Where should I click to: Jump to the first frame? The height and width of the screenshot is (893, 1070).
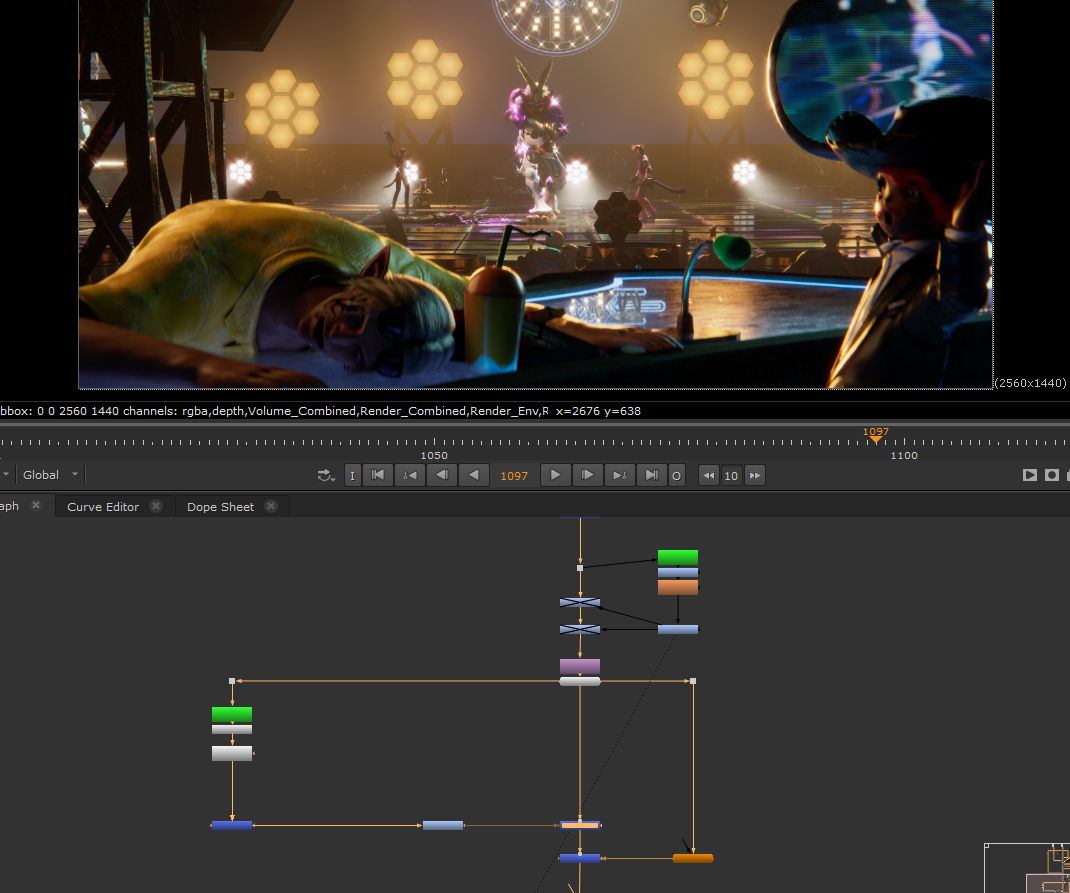pyautogui.click(x=377, y=475)
